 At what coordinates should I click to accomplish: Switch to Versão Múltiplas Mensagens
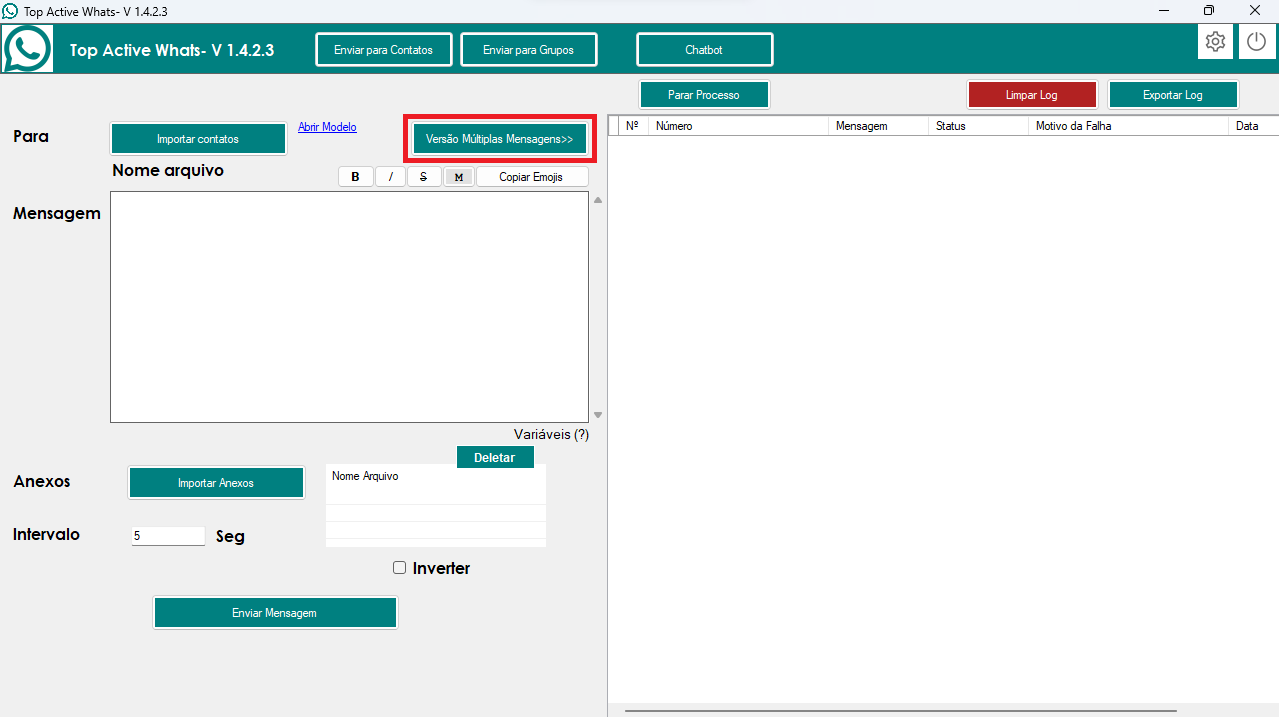click(500, 139)
